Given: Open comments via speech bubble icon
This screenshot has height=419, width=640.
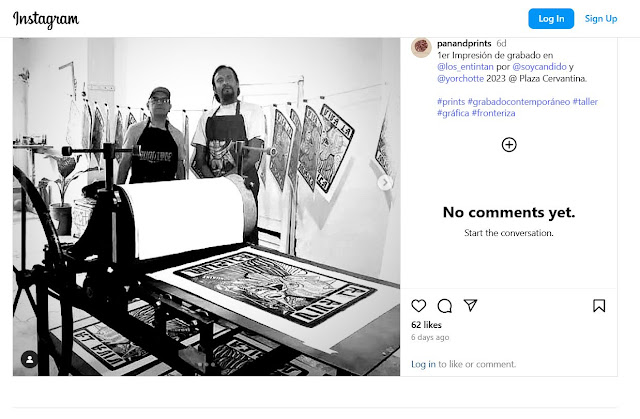Looking at the screenshot, I should pyautogui.click(x=444, y=306).
